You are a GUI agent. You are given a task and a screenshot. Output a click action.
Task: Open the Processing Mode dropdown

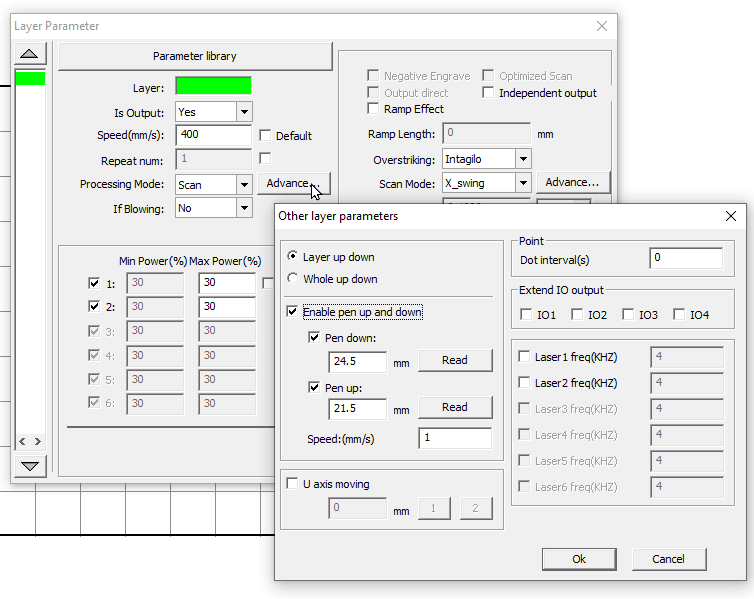tap(244, 185)
